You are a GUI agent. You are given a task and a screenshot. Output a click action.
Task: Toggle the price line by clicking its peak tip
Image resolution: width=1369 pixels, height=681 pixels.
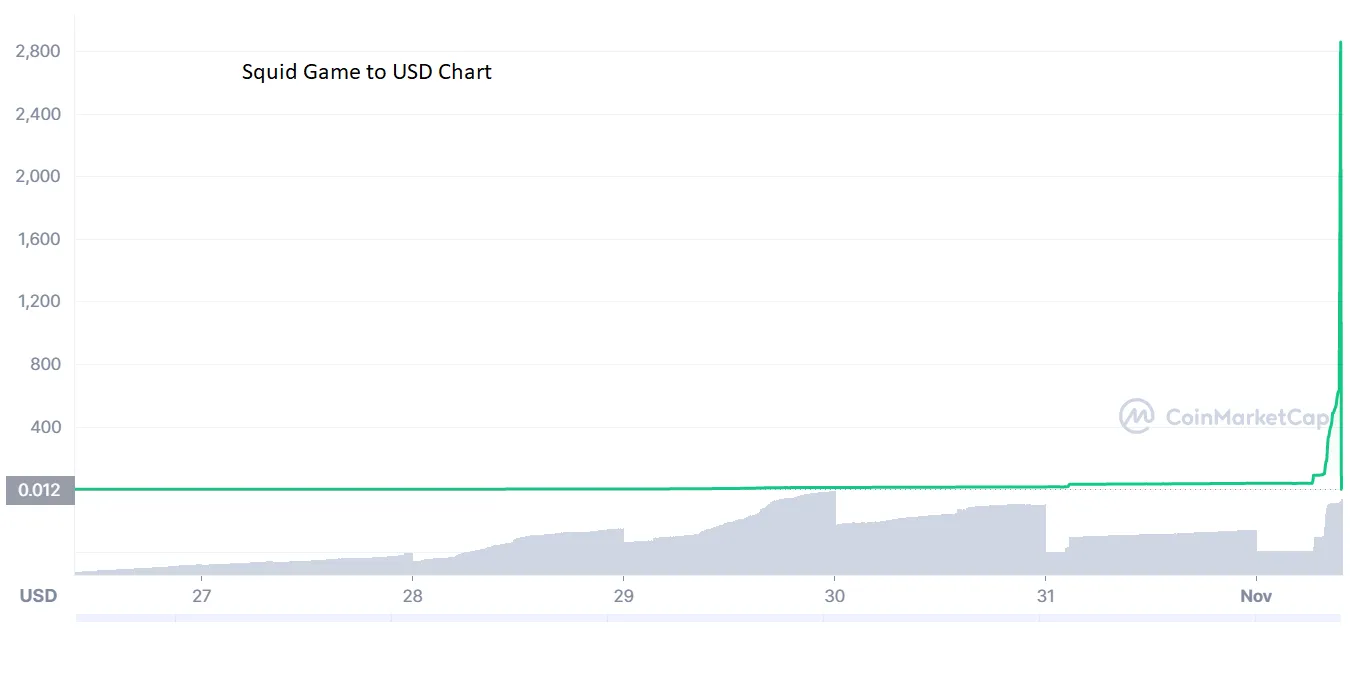1340,43
